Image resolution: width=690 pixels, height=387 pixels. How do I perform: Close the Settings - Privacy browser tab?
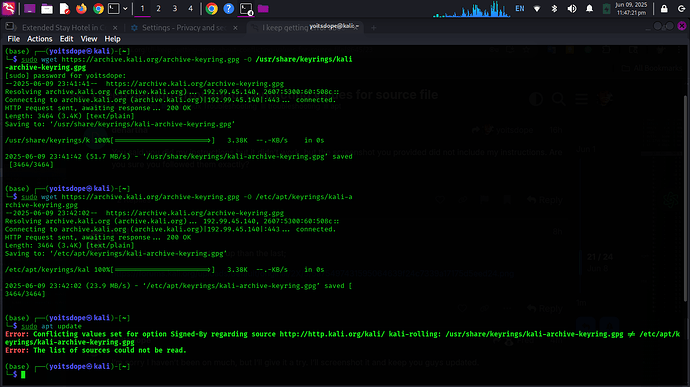point(235,28)
